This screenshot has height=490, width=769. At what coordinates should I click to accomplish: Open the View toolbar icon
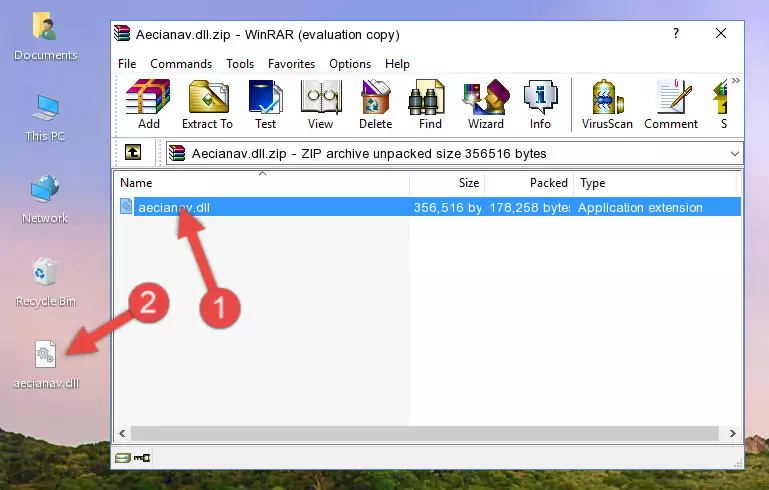tap(321, 104)
